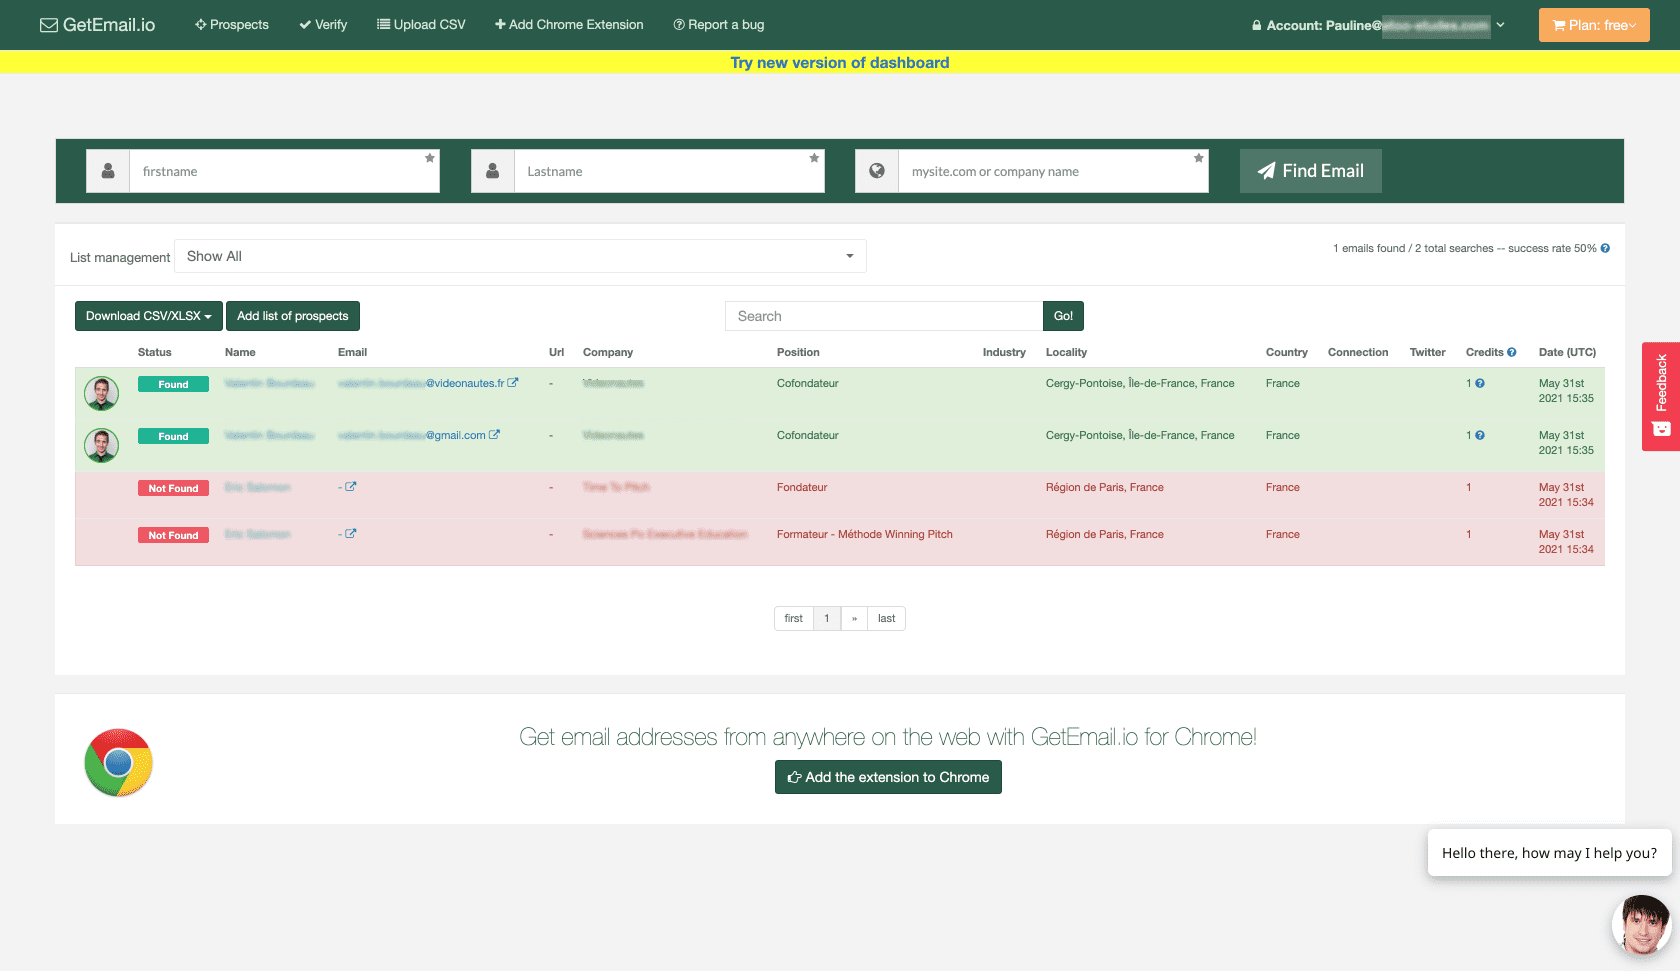Open Download CSV/XLSX dropdown
Viewport: 1680px width, 971px height.
click(149, 316)
